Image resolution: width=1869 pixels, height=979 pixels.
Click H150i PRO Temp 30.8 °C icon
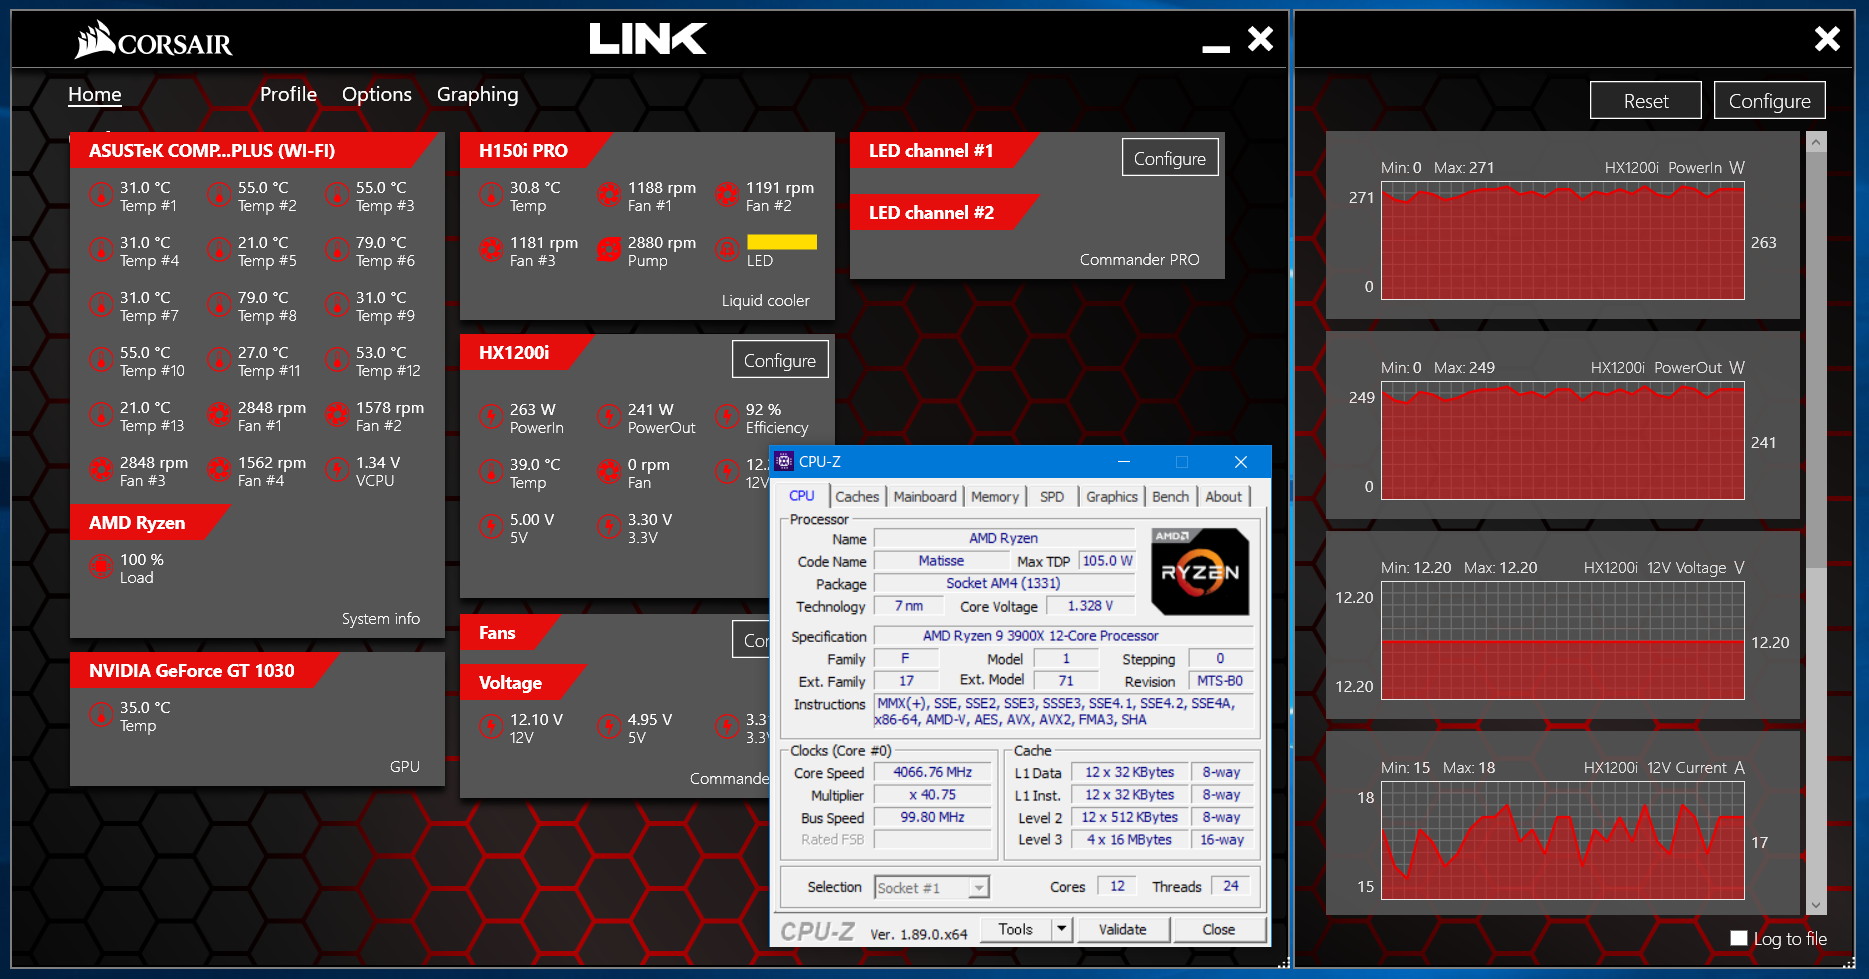point(491,195)
